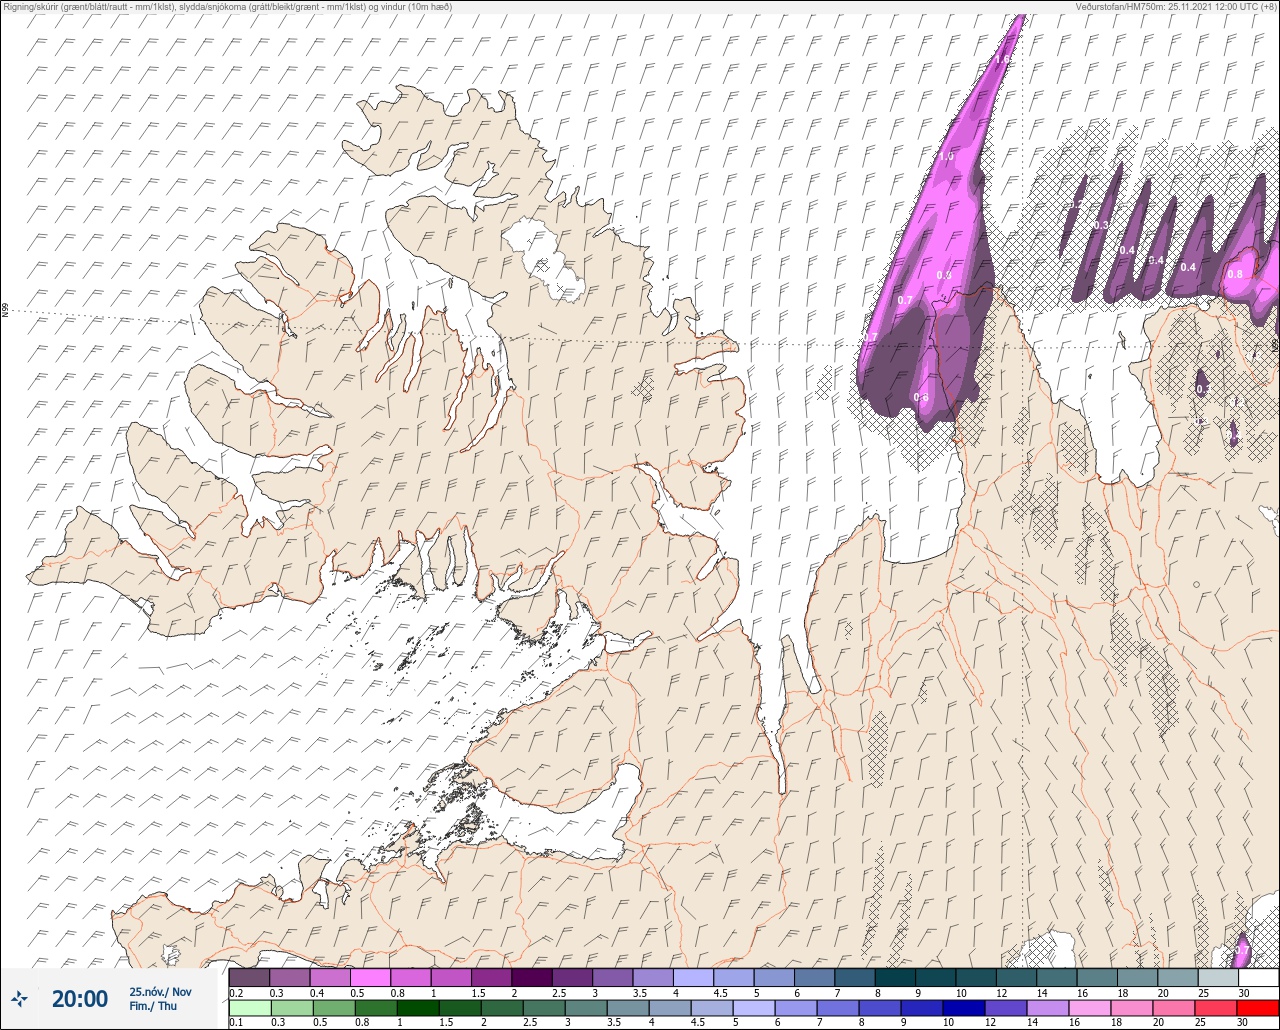Select the date label 25.nóv./ Nov
Image resolution: width=1280 pixels, height=1030 pixels.
[160, 991]
